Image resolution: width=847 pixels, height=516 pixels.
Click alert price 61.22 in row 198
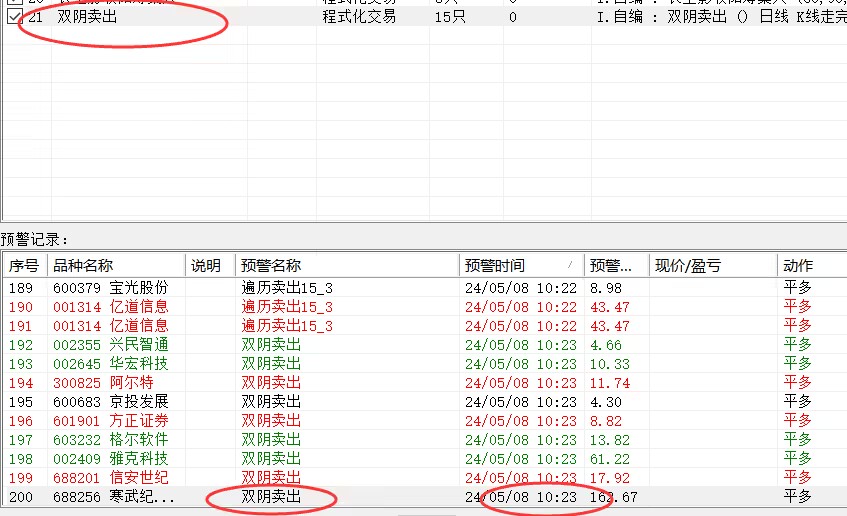pyautogui.click(x=610, y=459)
